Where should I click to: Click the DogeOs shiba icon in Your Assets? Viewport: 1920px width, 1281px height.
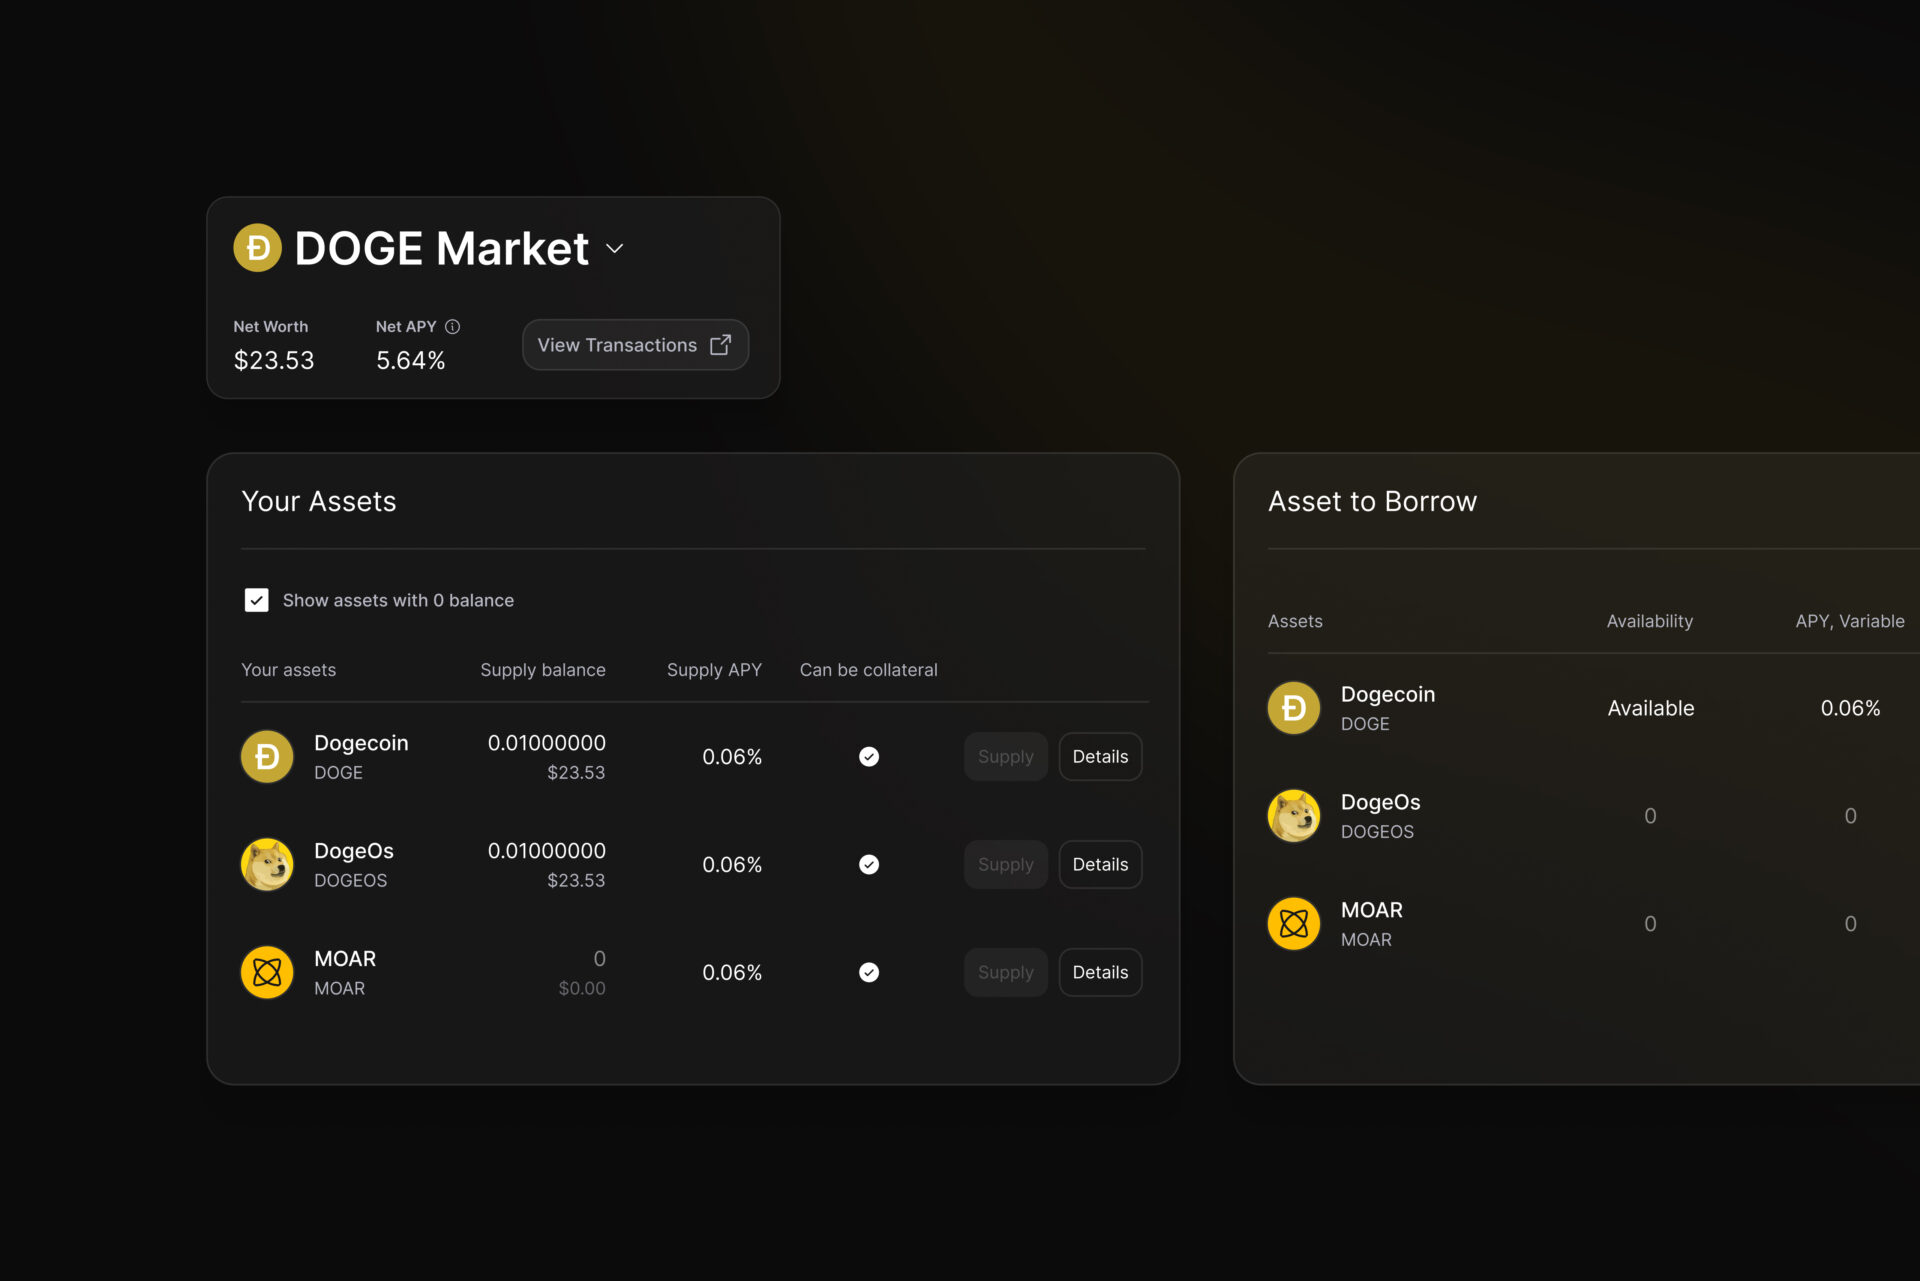[267, 865]
